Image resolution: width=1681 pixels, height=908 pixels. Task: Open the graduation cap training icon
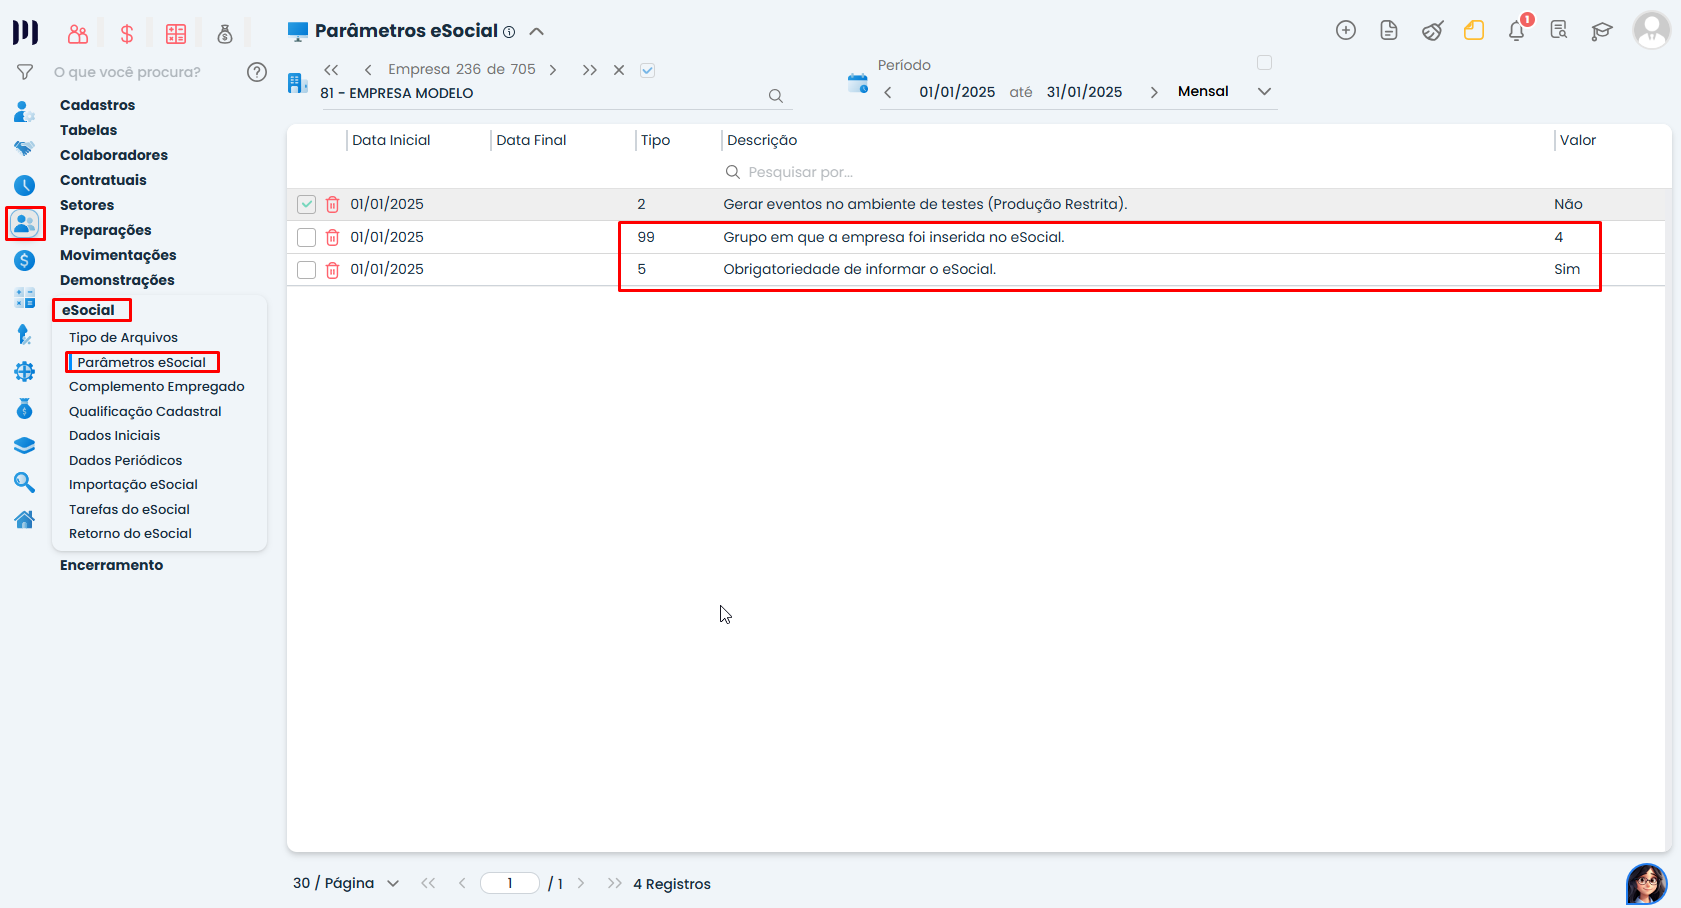(1601, 31)
